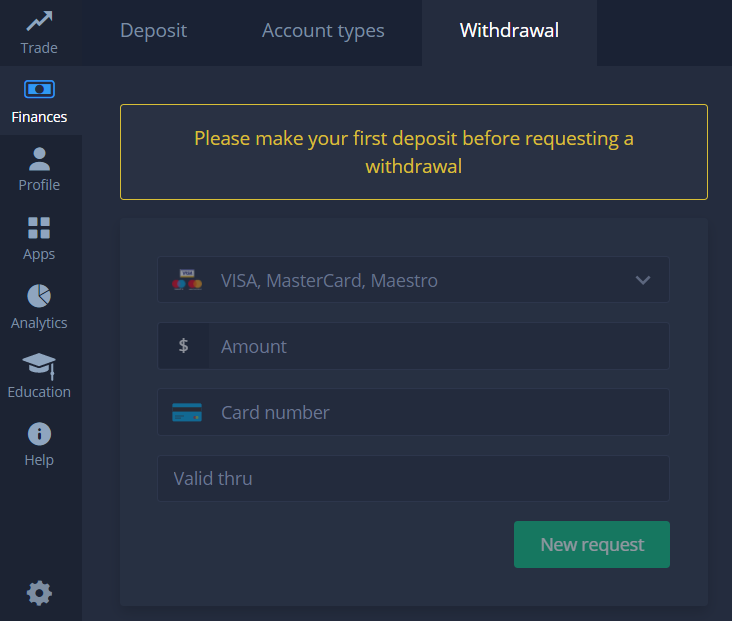Focus the Valid thru field

(414, 479)
